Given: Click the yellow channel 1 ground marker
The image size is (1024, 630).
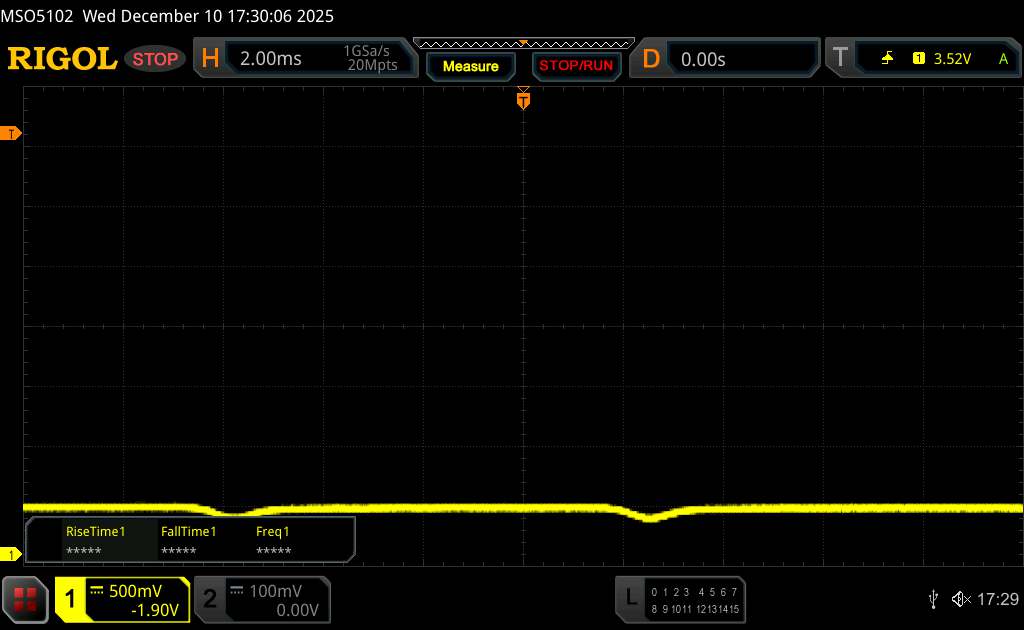Looking at the screenshot, I should [11, 555].
